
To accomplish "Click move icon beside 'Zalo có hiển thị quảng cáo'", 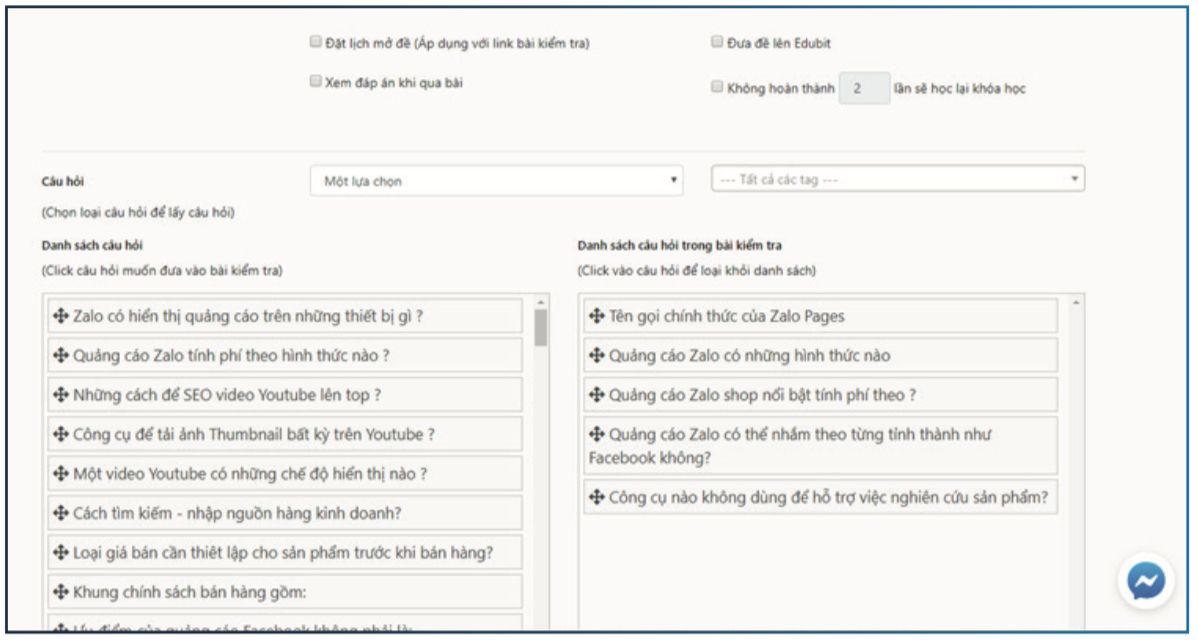I will (x=61, y=316).
